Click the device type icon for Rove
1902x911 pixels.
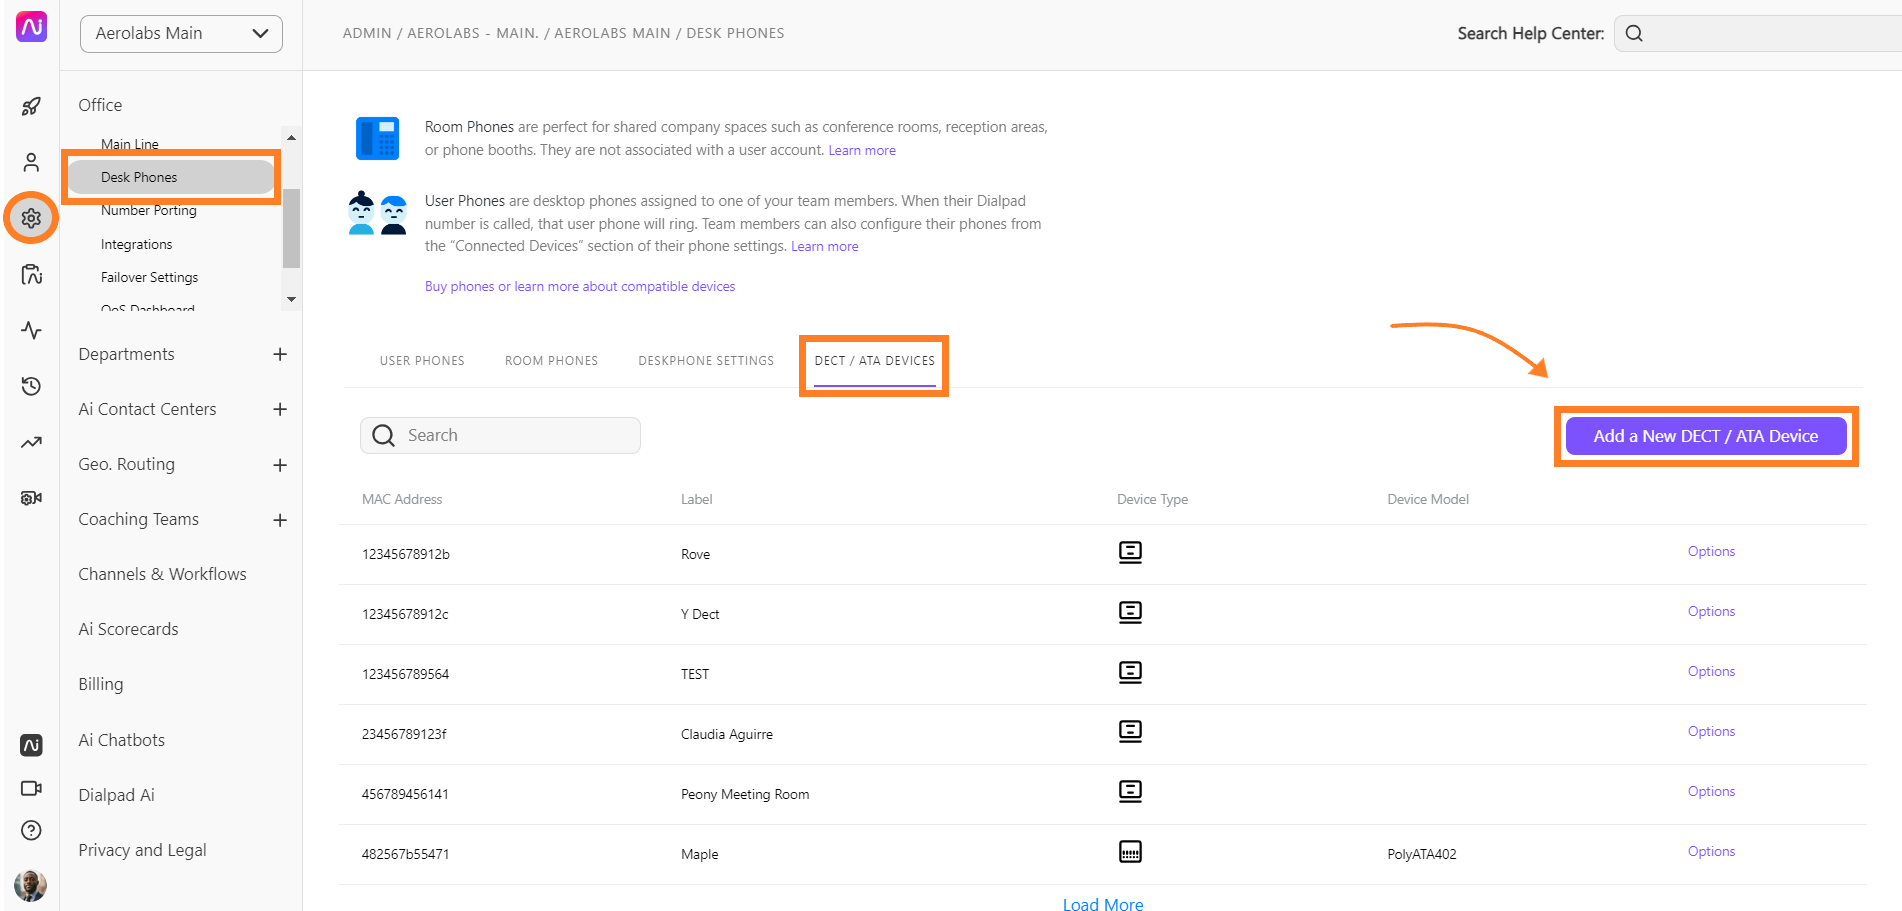pyautogui.click(x=1130, y=552)
